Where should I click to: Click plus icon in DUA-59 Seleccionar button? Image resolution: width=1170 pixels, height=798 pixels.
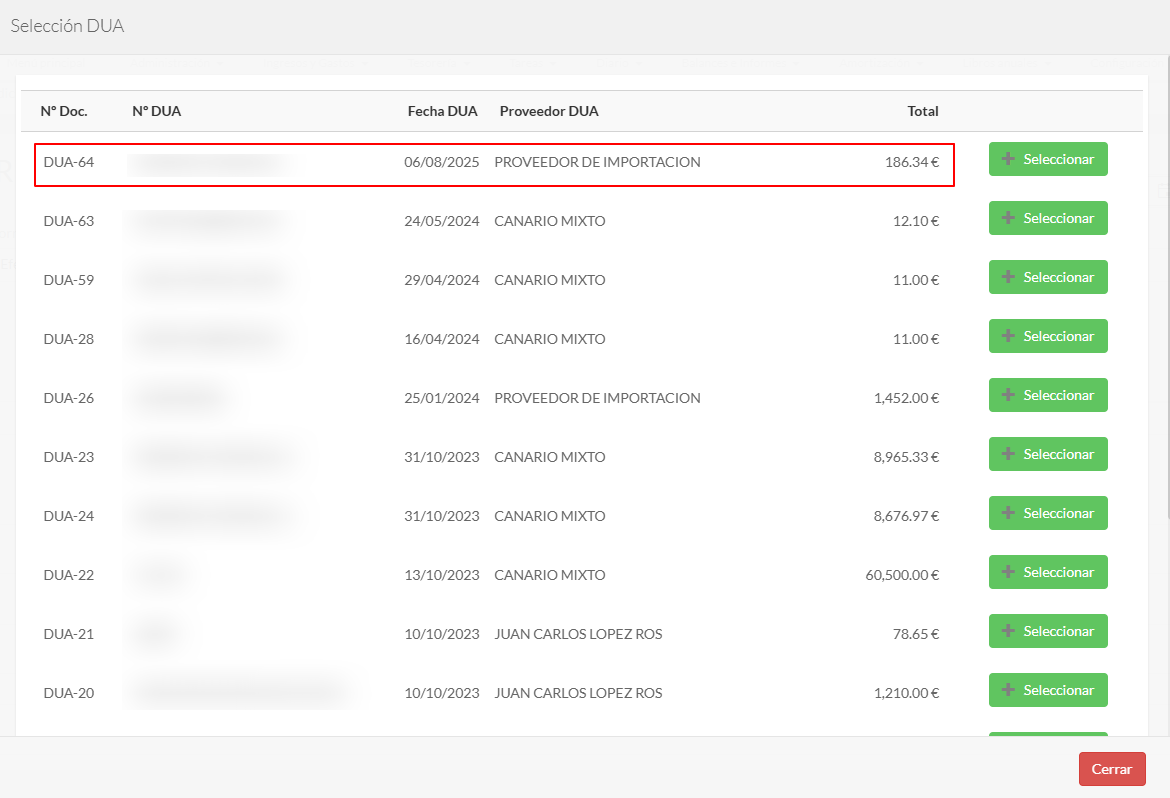(1008, 278)
